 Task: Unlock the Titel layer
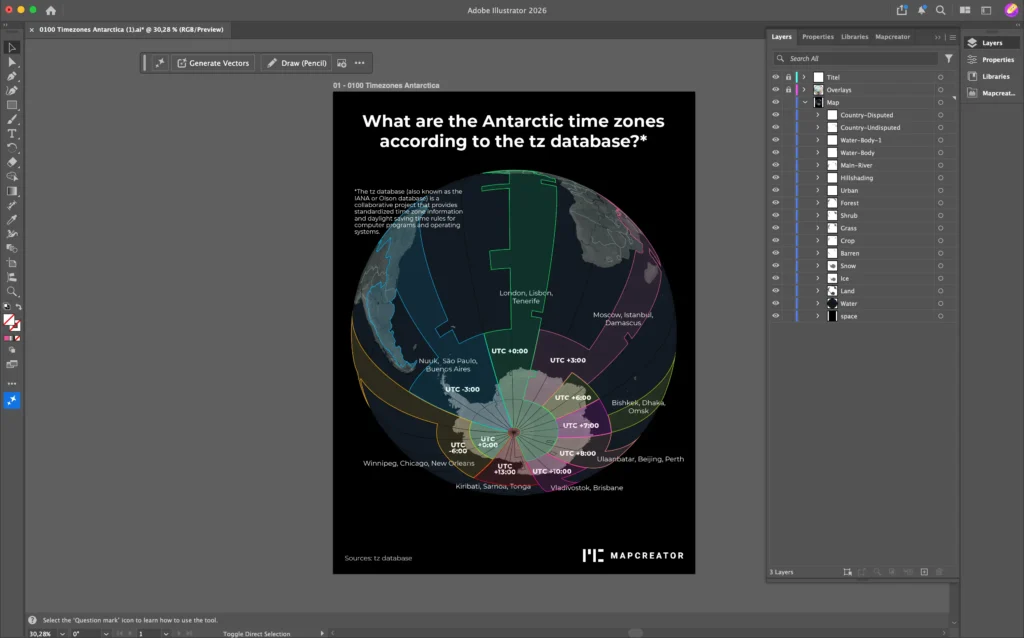pyautogui.click(x=788, y=77)
